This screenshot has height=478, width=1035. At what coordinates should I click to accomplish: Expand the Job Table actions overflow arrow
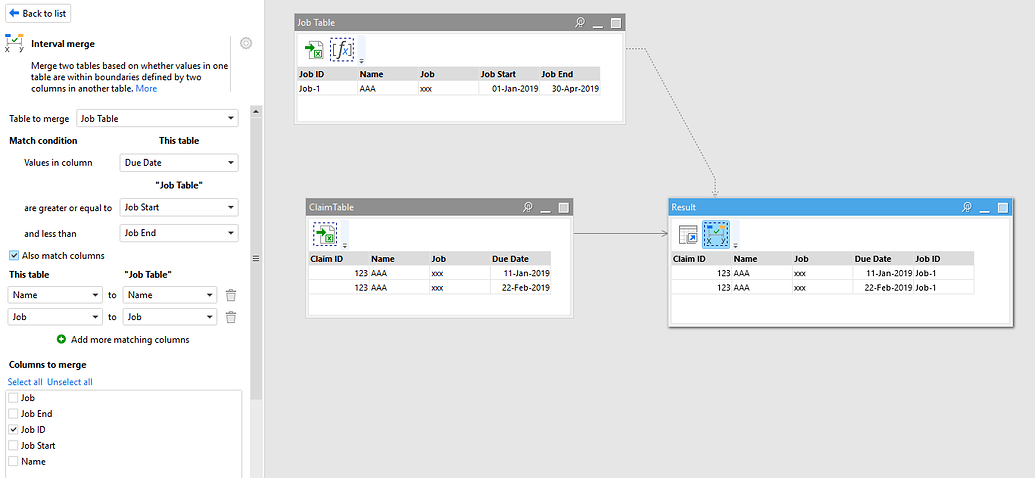click(x=362, y=61)
